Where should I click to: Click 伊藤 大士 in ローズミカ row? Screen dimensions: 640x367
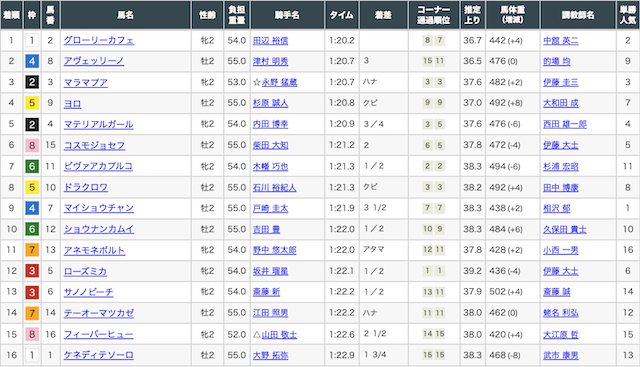(560, 271)
